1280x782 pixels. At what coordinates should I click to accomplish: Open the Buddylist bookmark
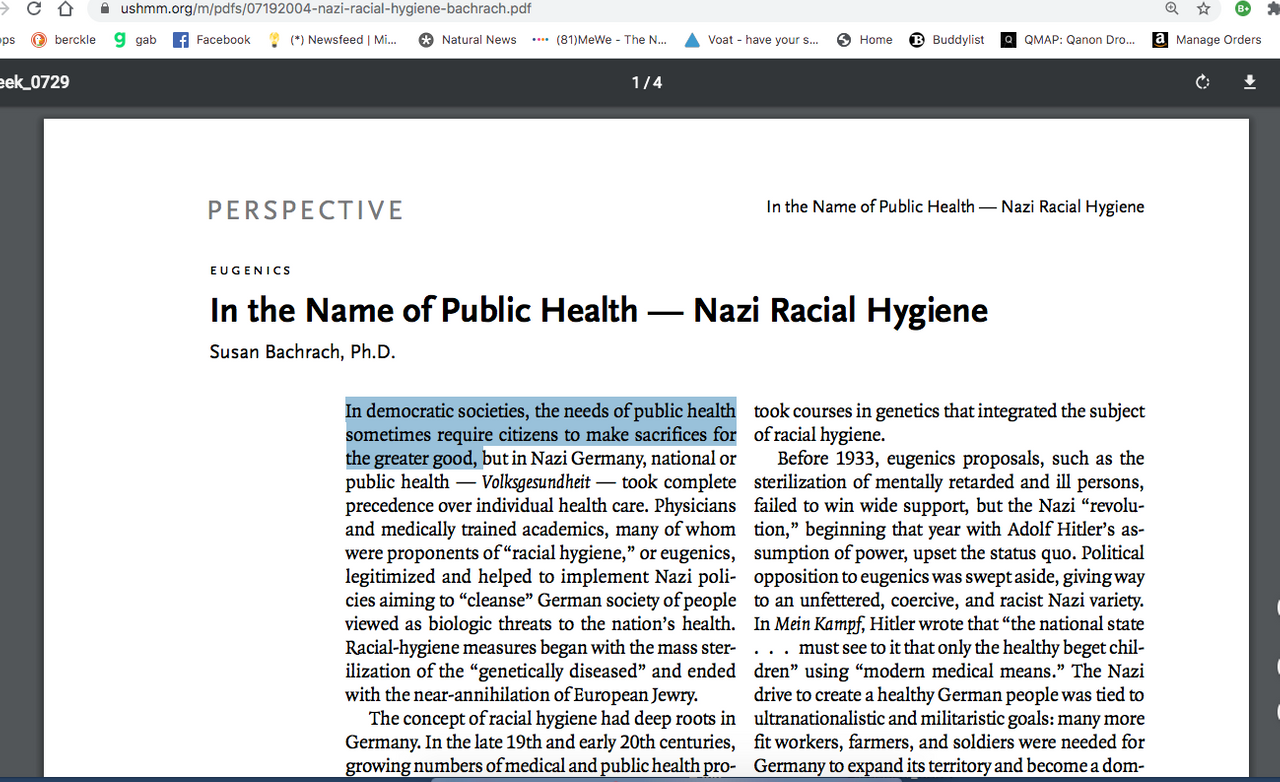[947, 40]
